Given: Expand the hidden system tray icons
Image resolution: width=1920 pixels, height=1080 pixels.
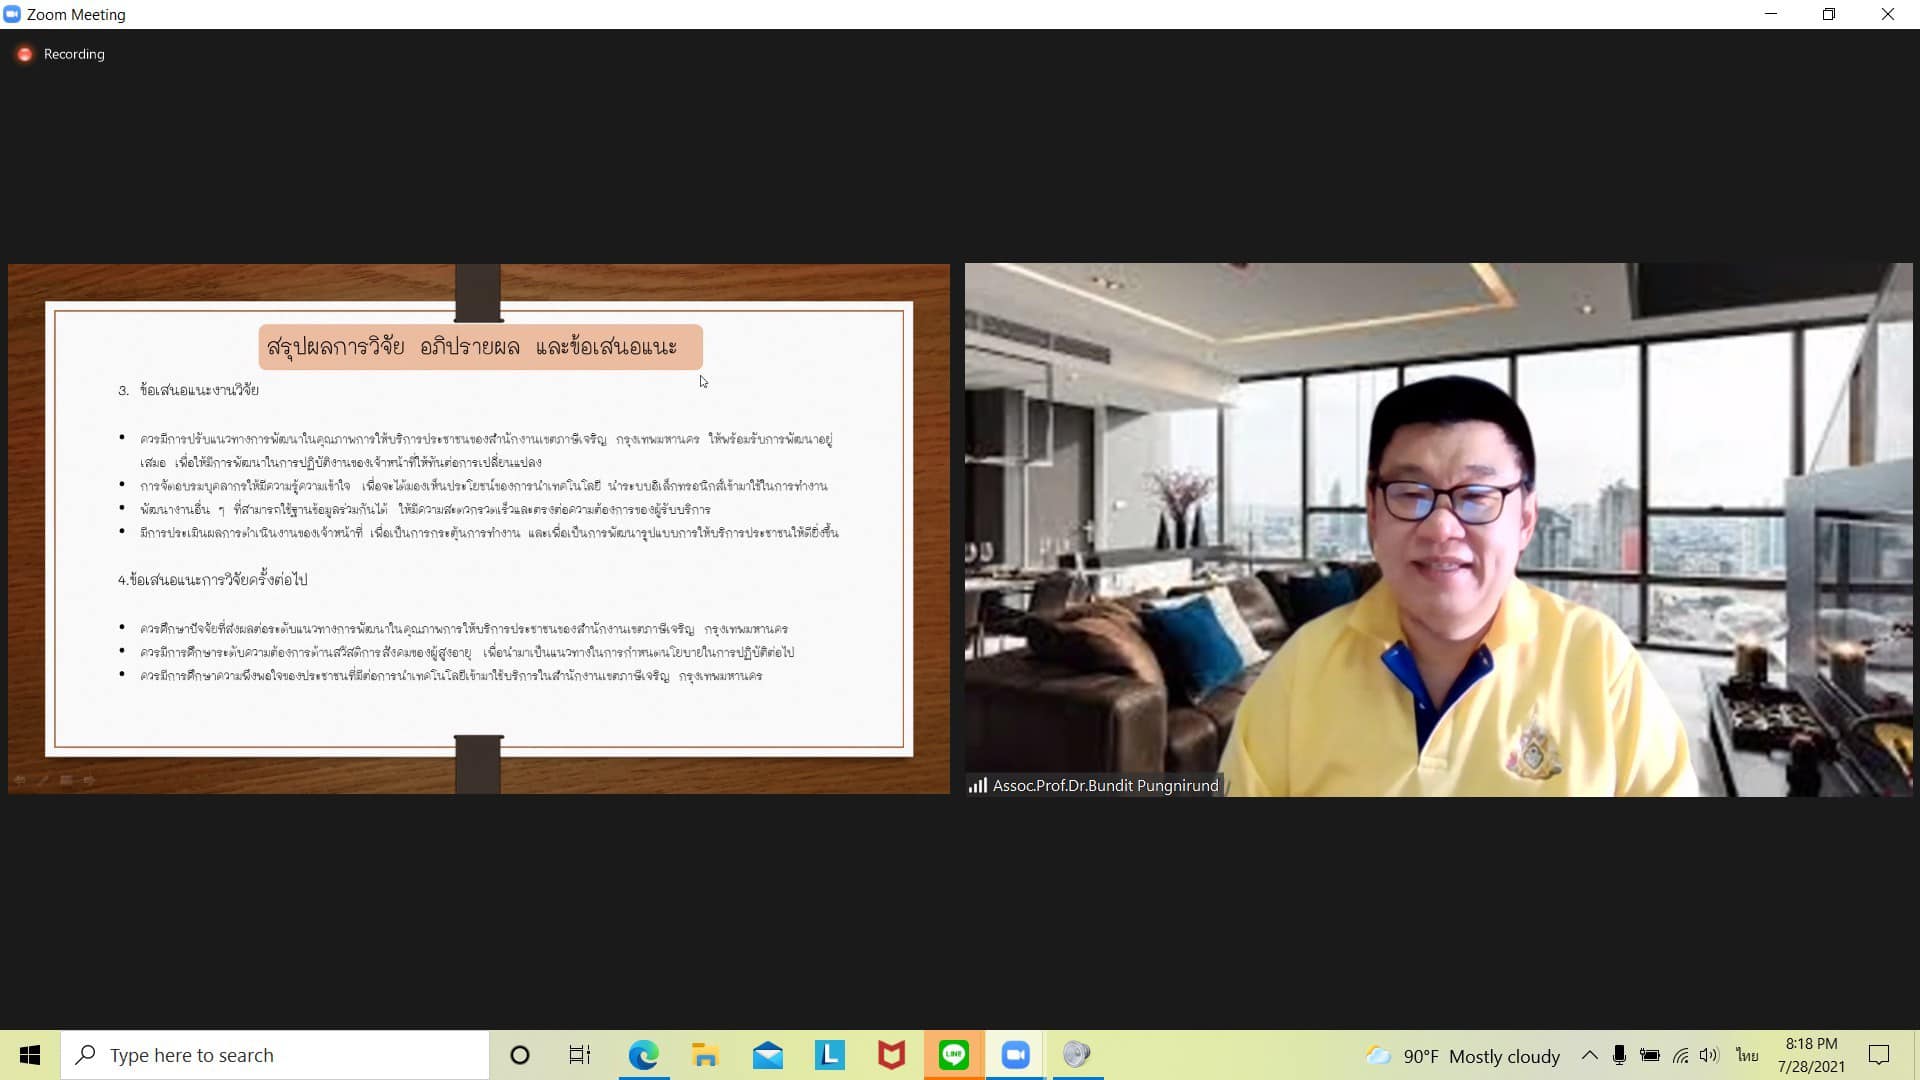Looking at the screenshot, I should click(x=1589, y=1055).
